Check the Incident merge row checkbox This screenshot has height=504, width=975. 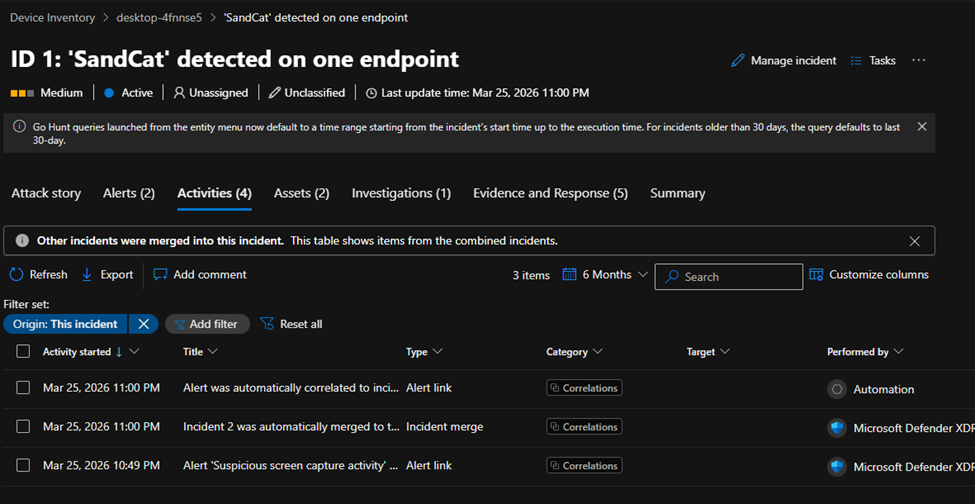(23, 427)
